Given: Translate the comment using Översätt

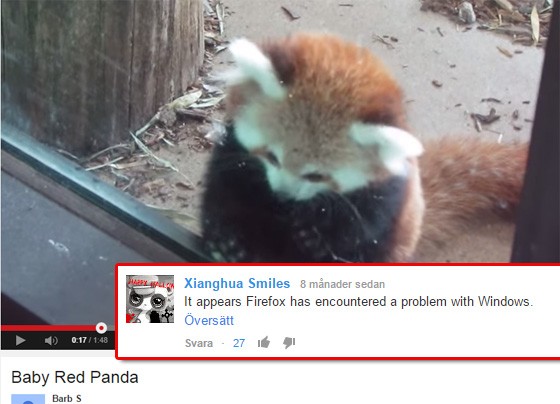Looking at the screenshot, I should (x=209, y=320).
